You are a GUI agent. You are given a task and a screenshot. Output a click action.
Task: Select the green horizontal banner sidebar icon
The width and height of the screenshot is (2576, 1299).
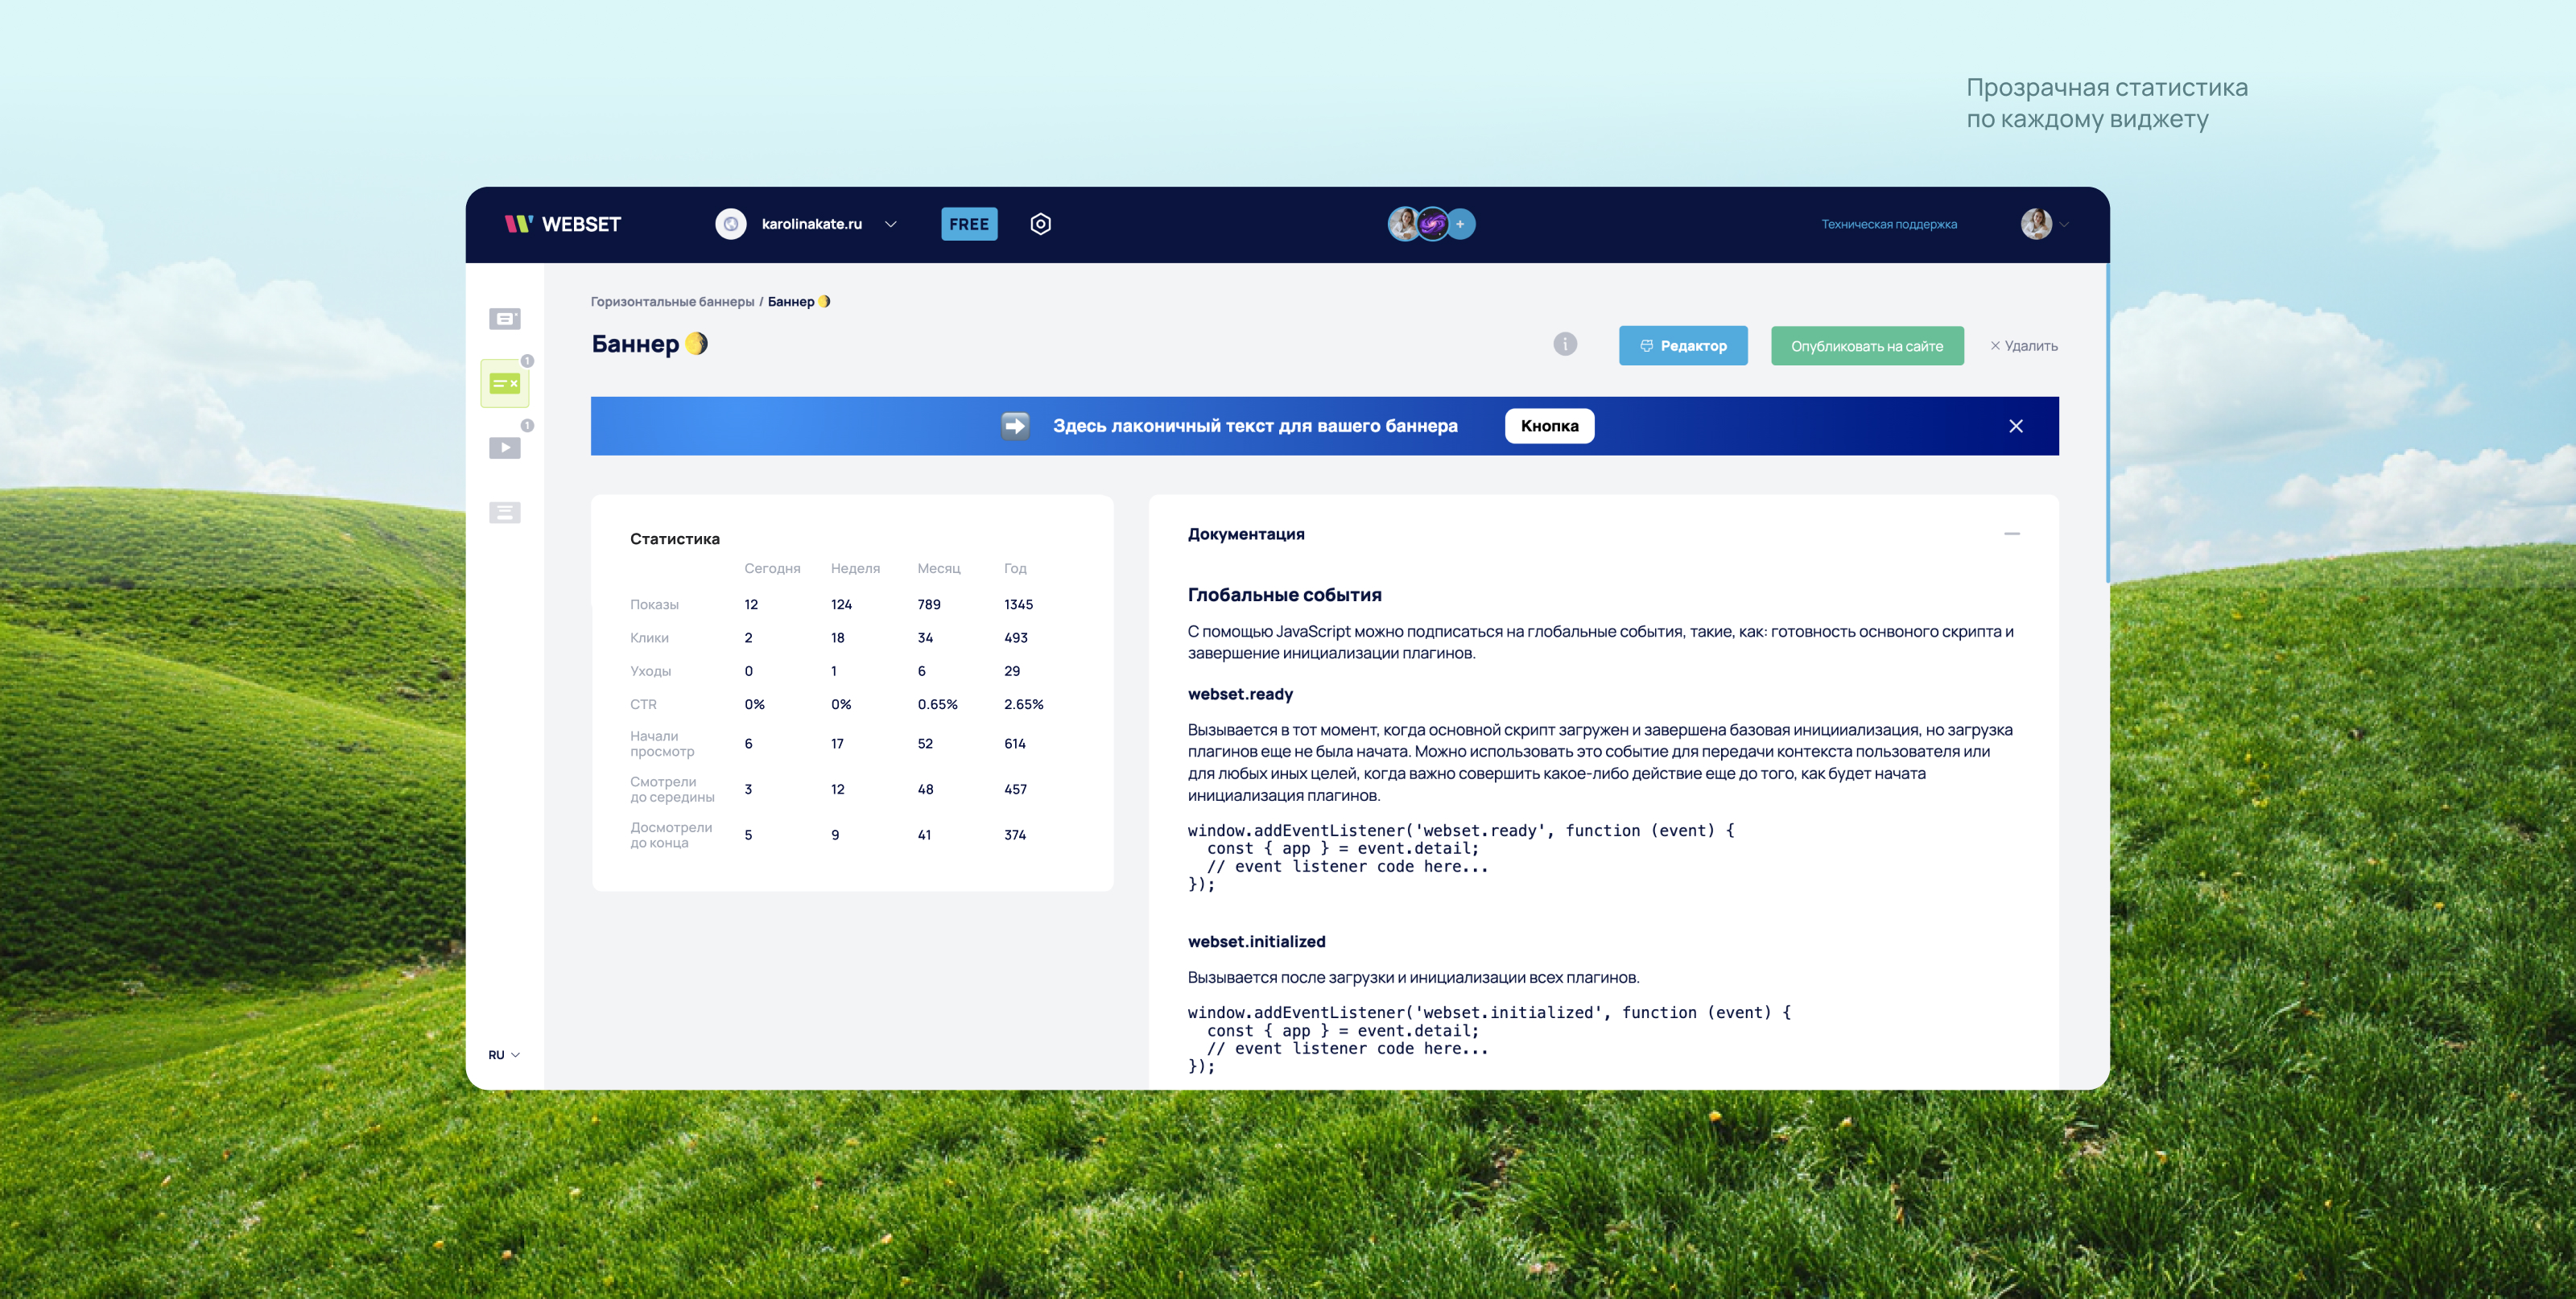[504, 384]
